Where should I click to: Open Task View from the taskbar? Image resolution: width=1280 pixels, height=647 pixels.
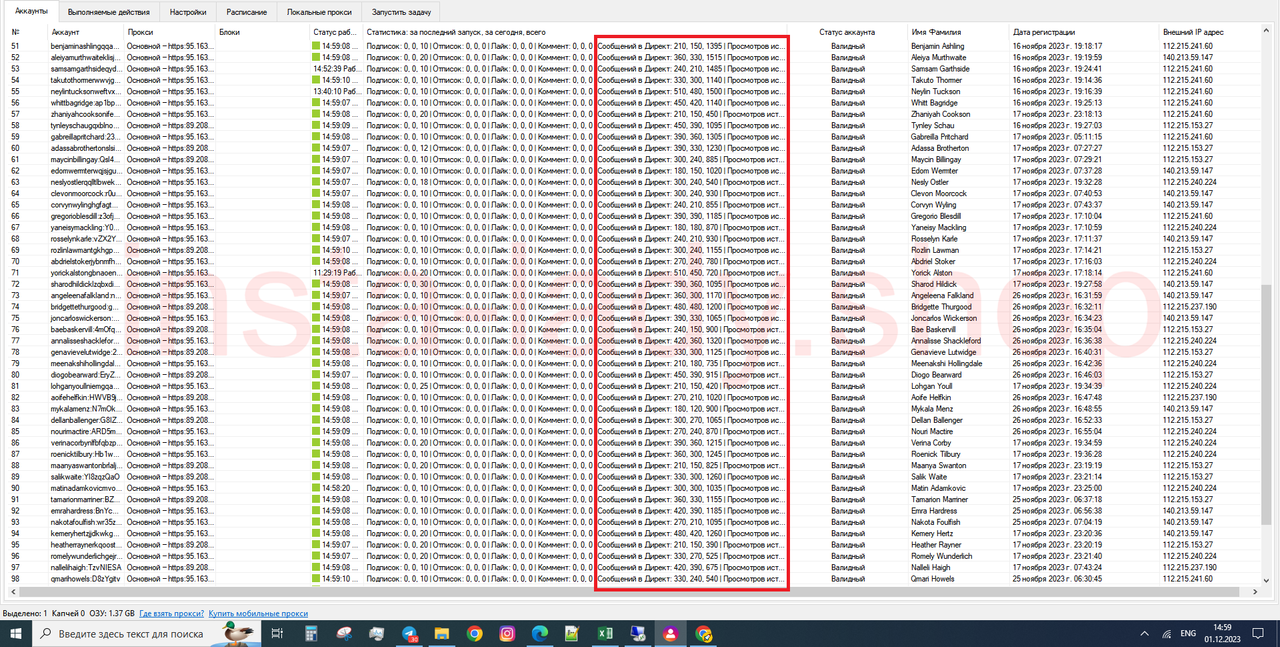click(277, 633)
